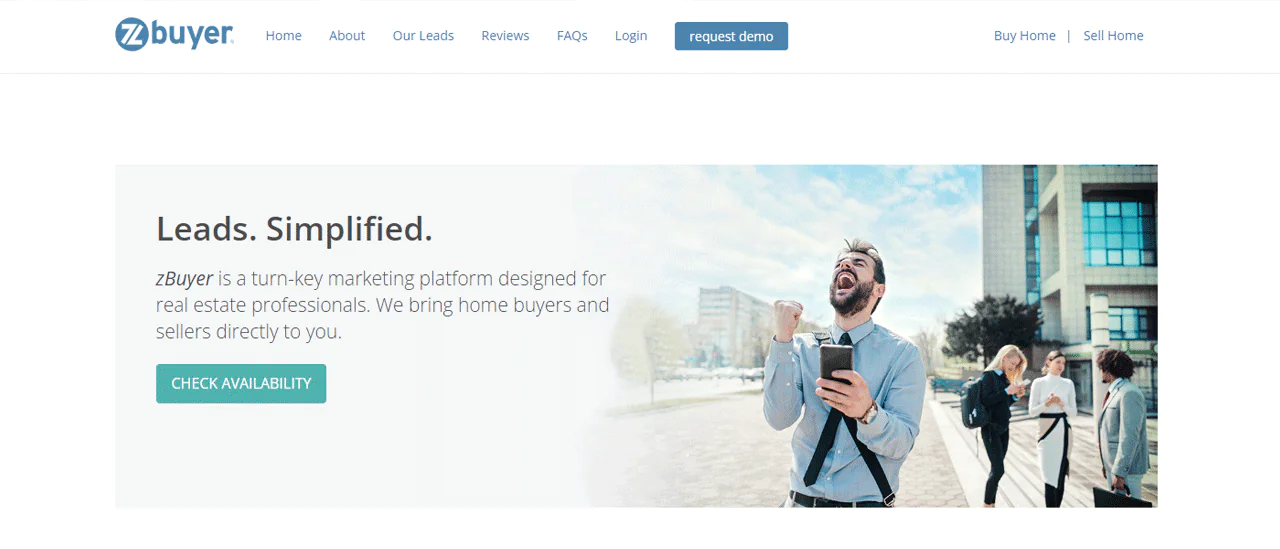Click the man's raised fist

click(x=788, y=322)
